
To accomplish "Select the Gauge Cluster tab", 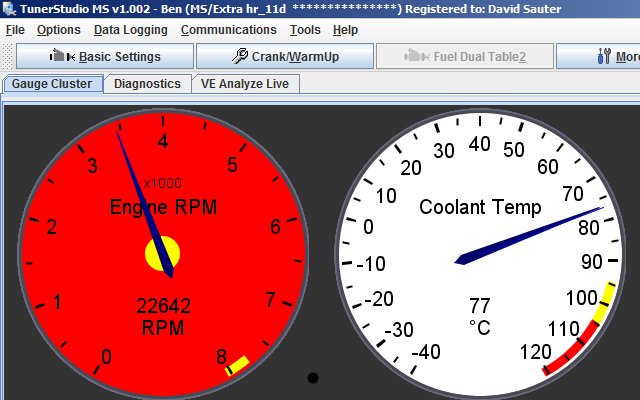I will (x=52, y=84).
